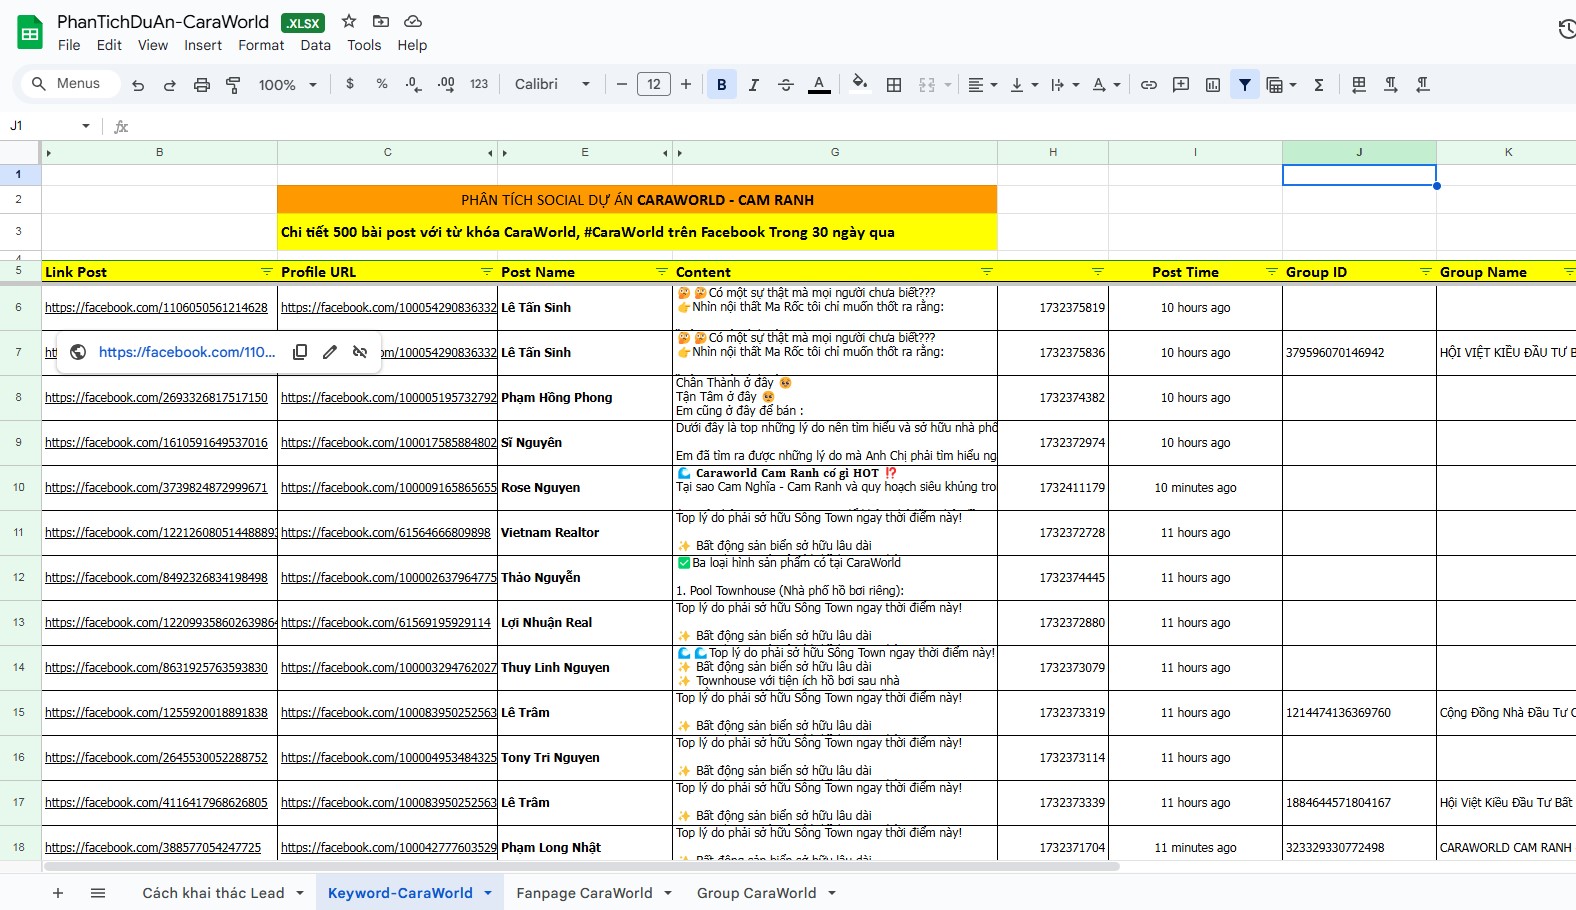Change the text color
Image resolution: width=1576 pixels, height=910 pixels.
point(819,85)
